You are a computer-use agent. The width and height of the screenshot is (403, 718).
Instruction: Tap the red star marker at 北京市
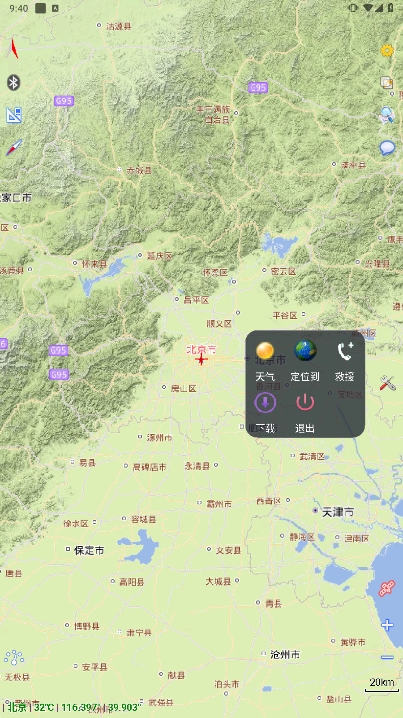pos(201,359)
